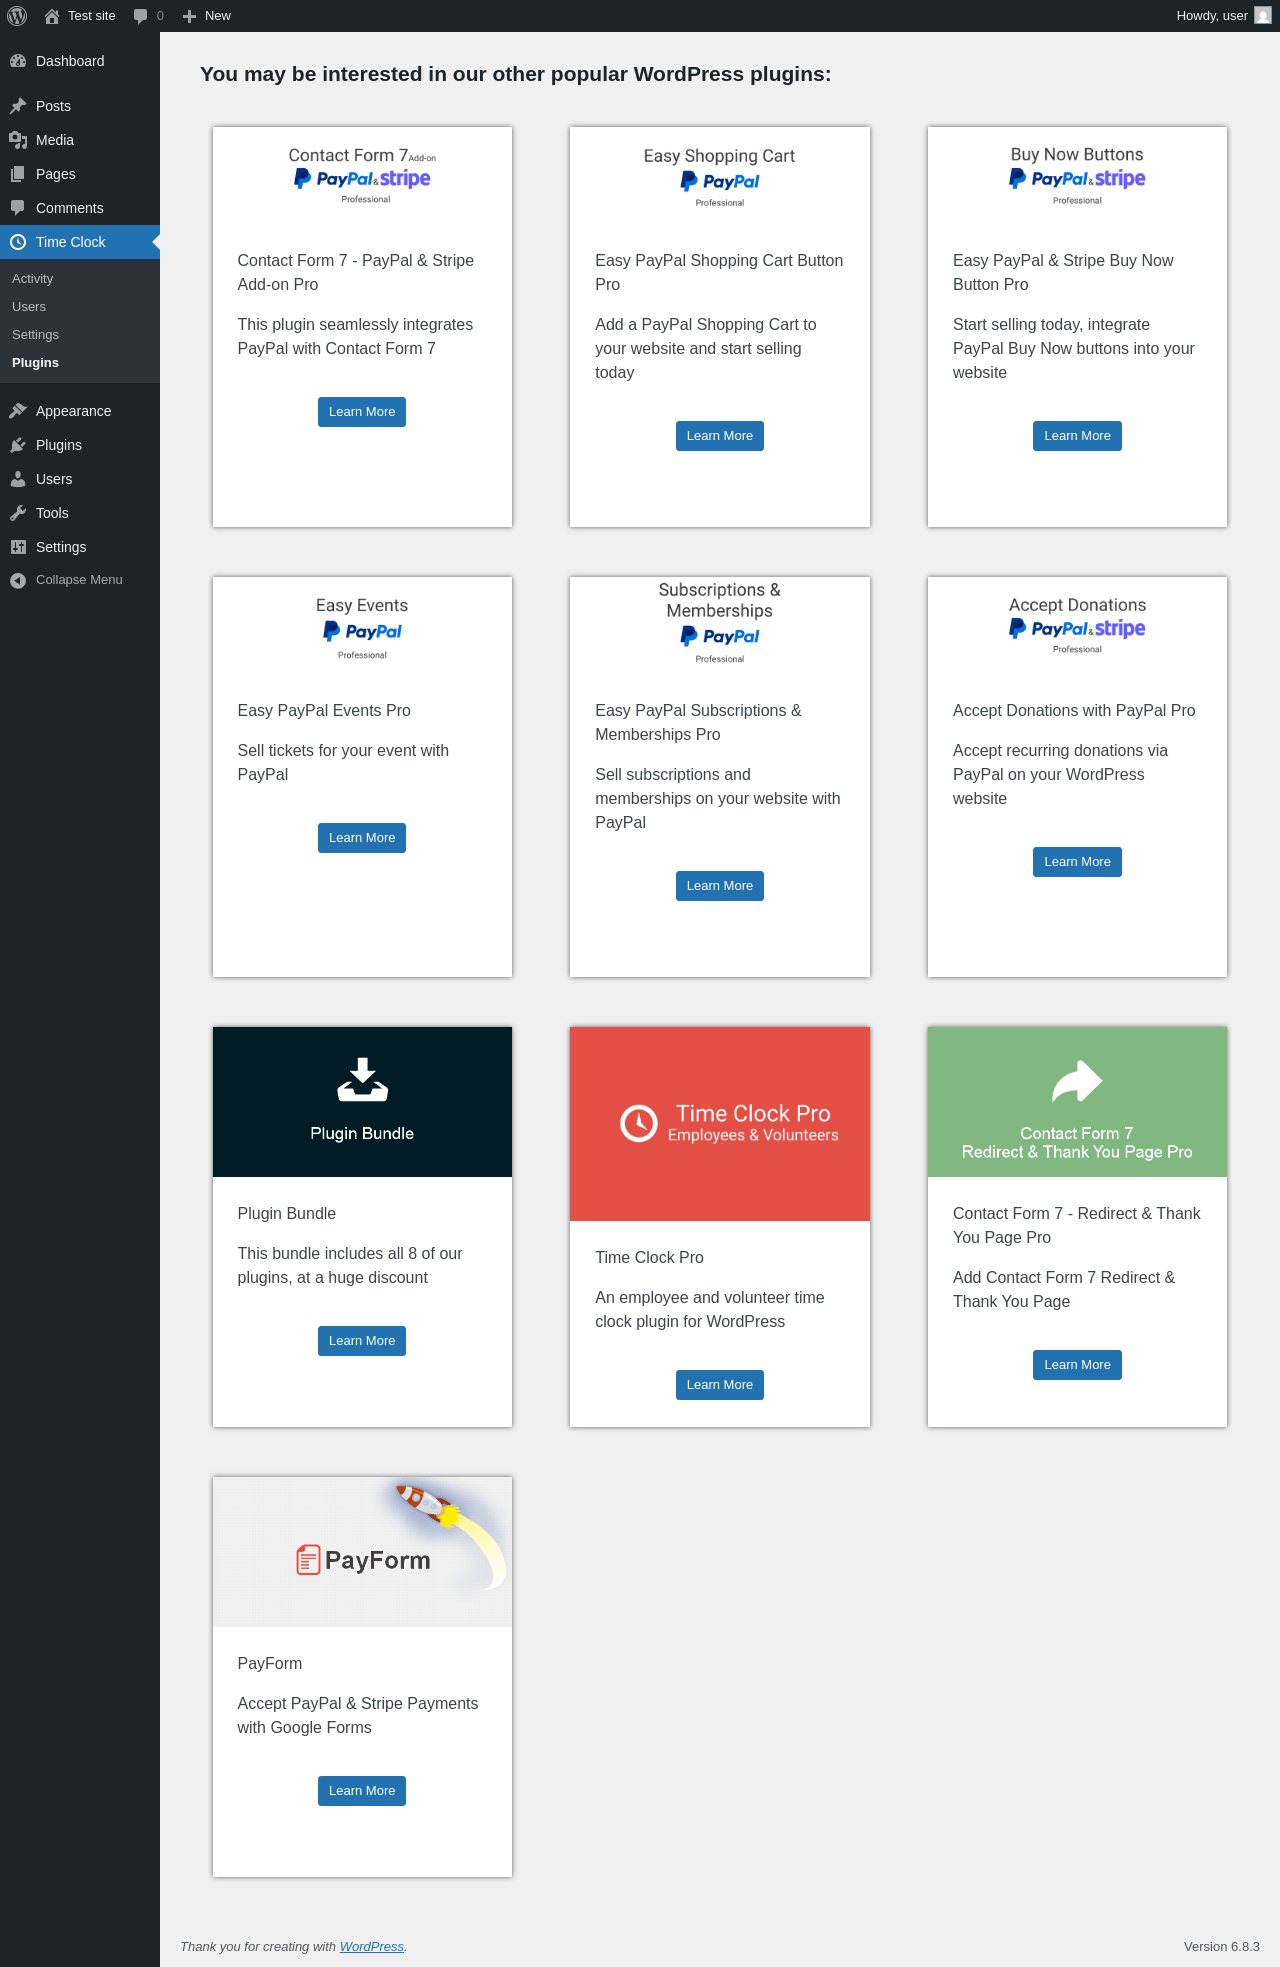Click the Dashboard gauge icon
This screenshot has height=1967, width=1280.
coord(18,61)
